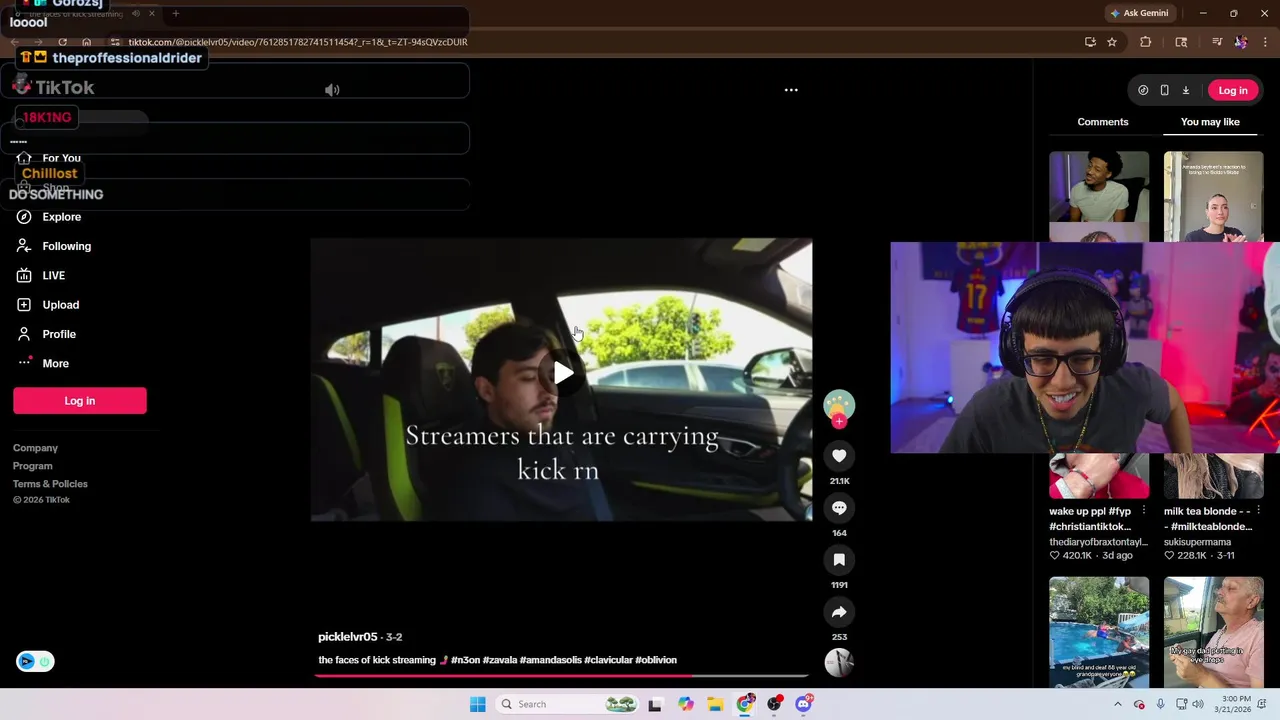
Task: Open the Upload page
Action: click(x=60, y=305)
